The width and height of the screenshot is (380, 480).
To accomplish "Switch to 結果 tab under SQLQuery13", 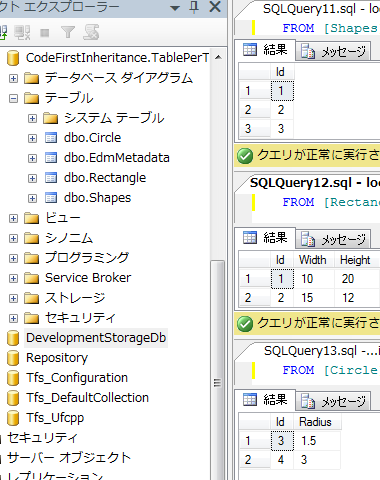I will [x=265, y=399].
